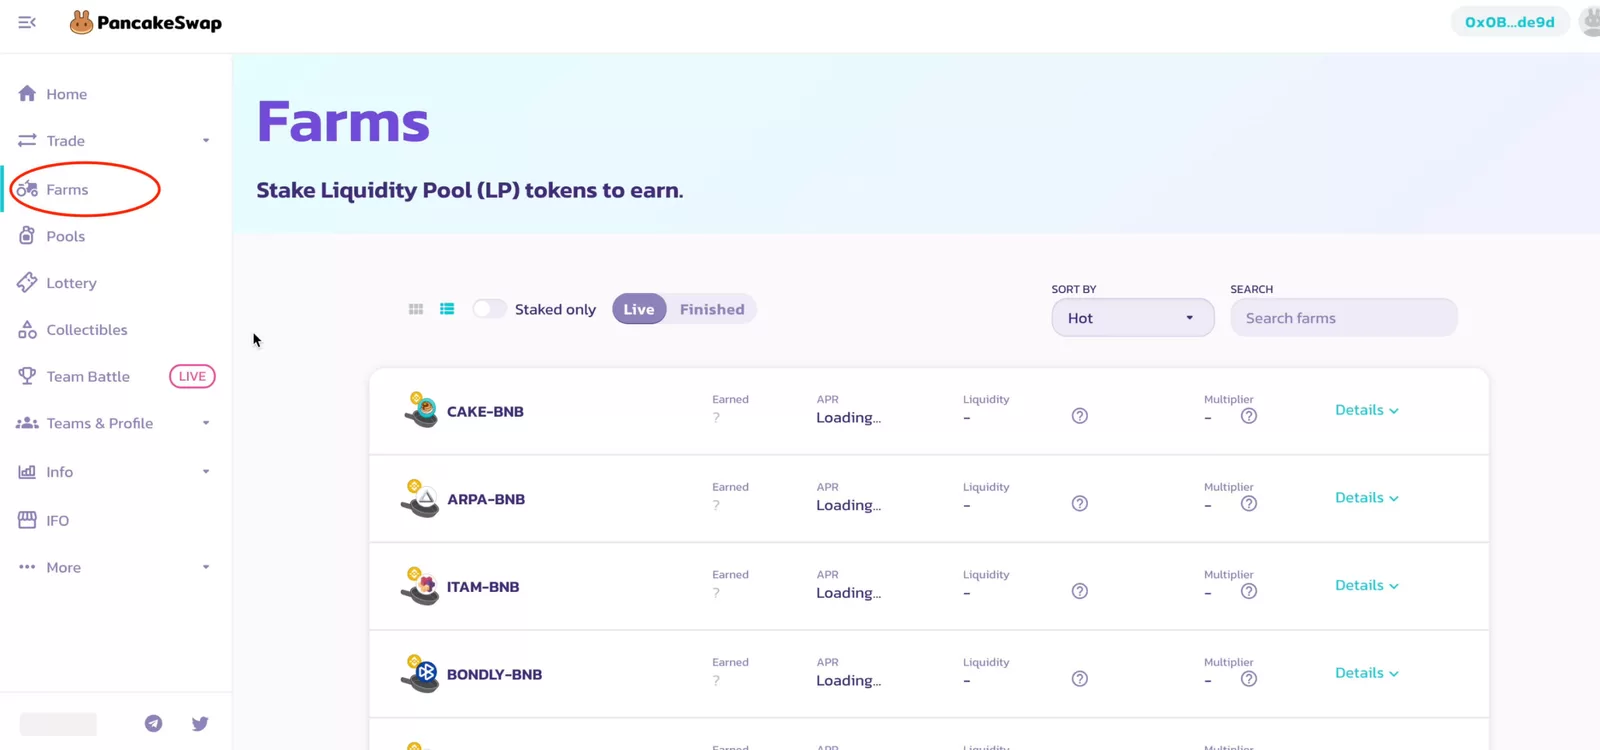Click the Team Battle trophy icon

coord(27,376)
